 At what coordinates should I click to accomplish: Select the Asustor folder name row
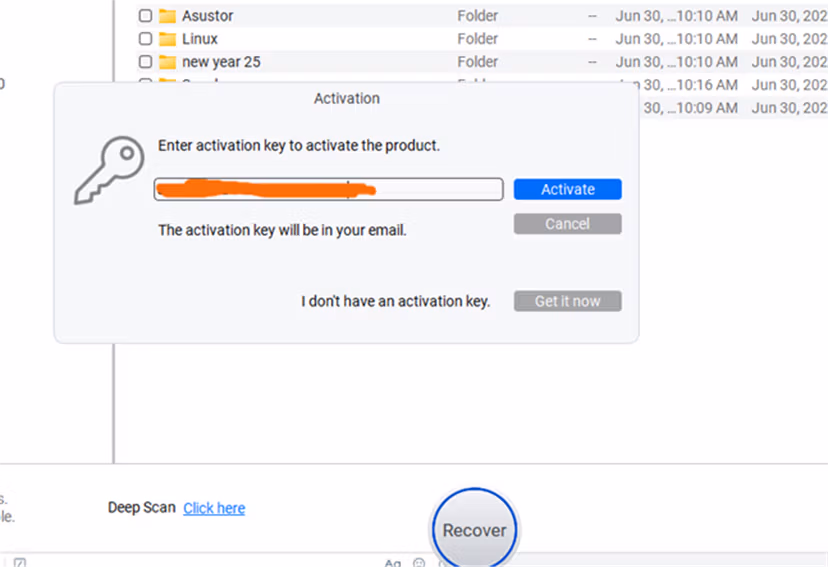point(482,16)
